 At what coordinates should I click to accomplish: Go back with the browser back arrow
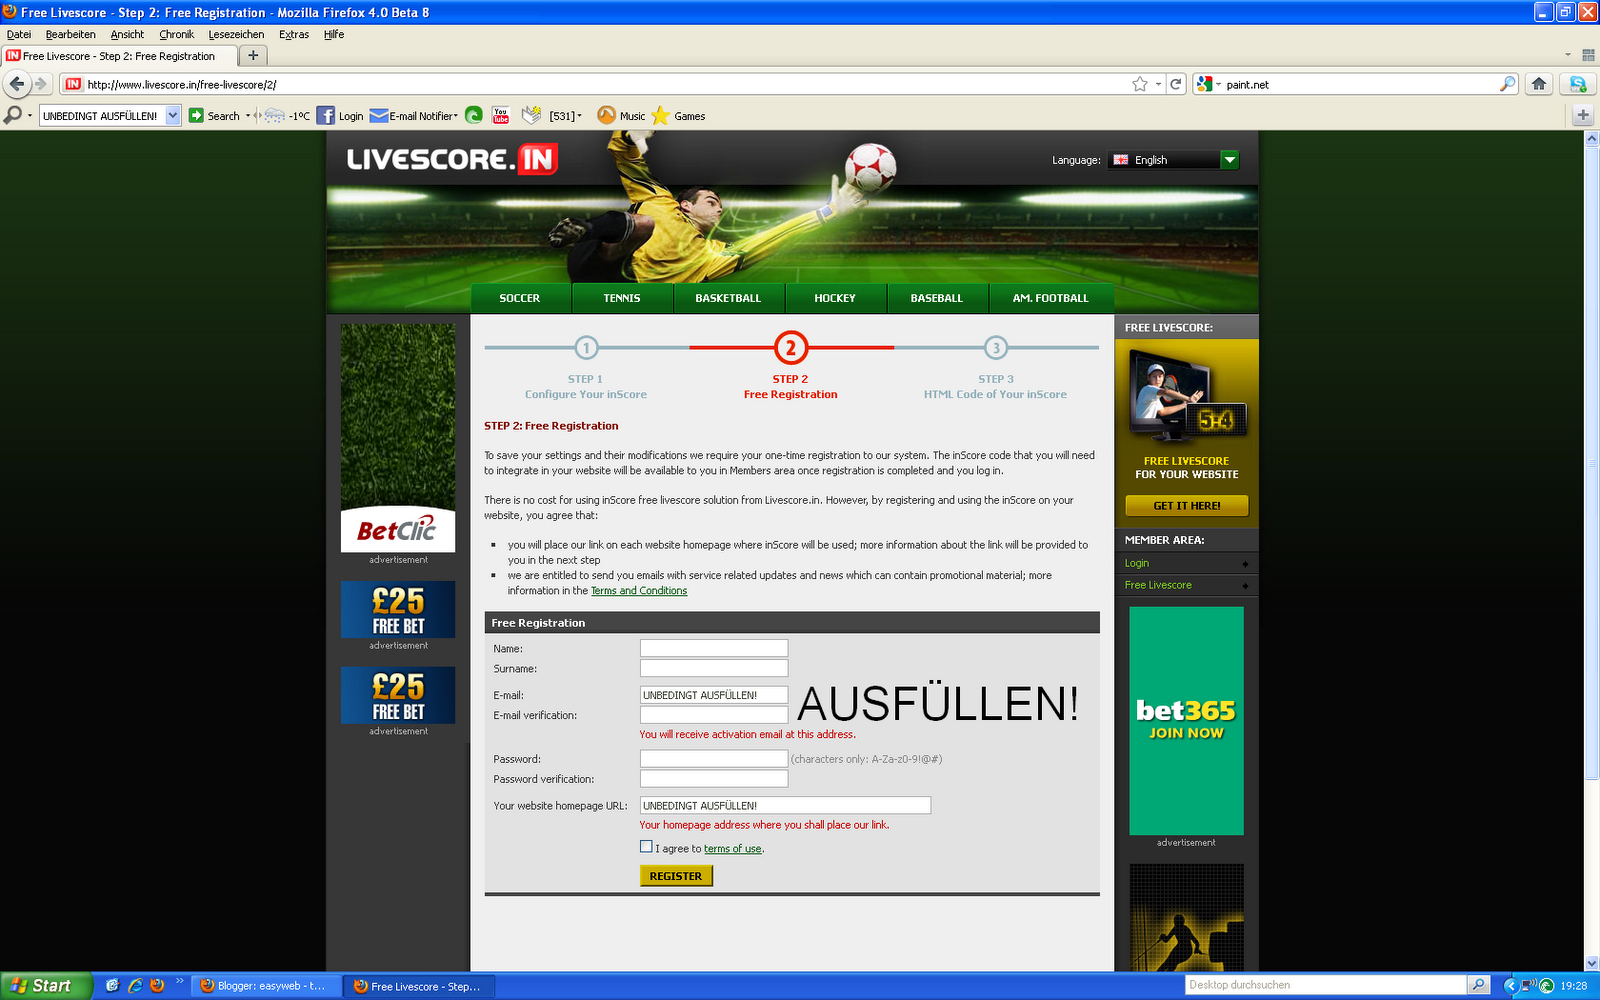click(17, 84)
